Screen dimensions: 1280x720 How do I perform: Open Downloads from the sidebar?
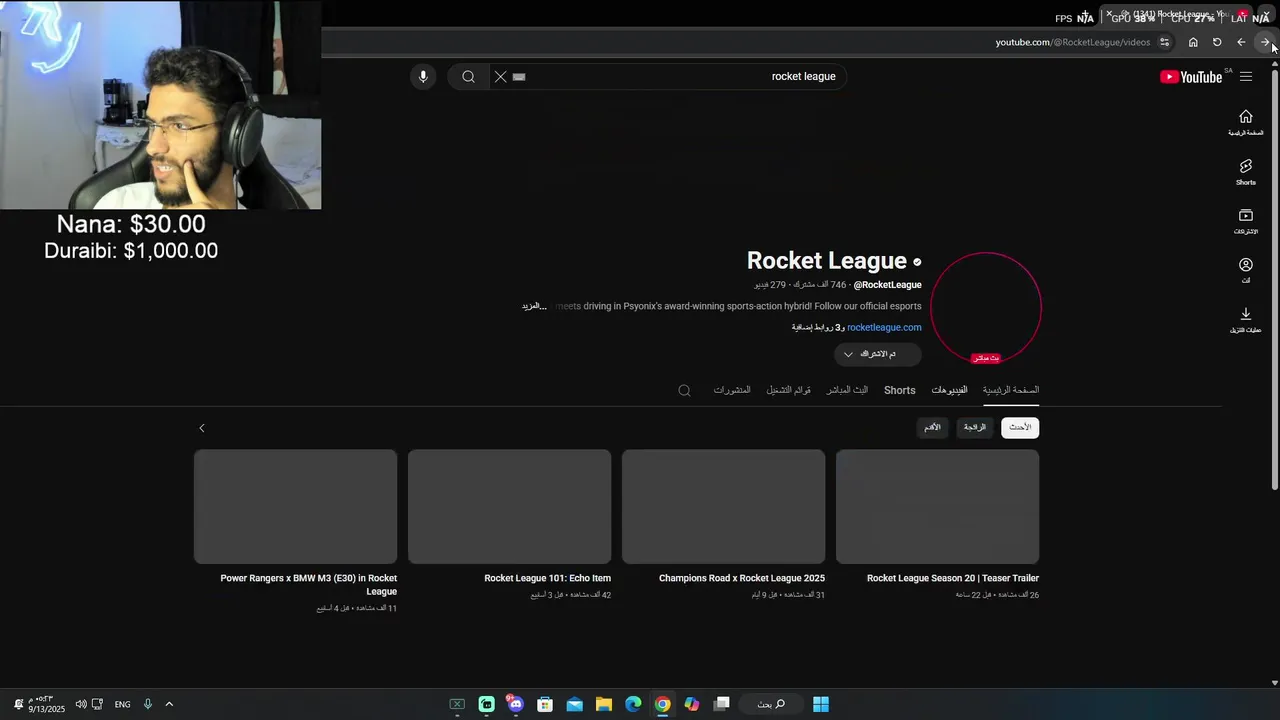click(1246, 320)
